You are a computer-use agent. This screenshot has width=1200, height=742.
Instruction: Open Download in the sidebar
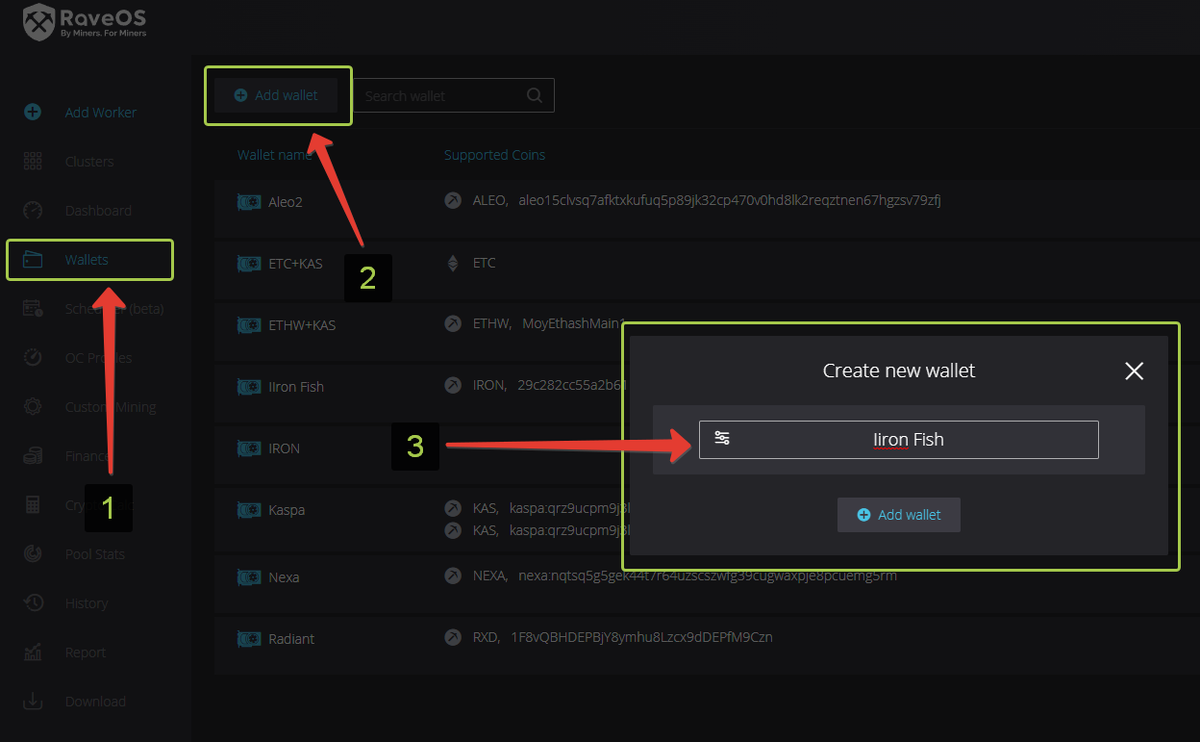[x=95, y=701]
